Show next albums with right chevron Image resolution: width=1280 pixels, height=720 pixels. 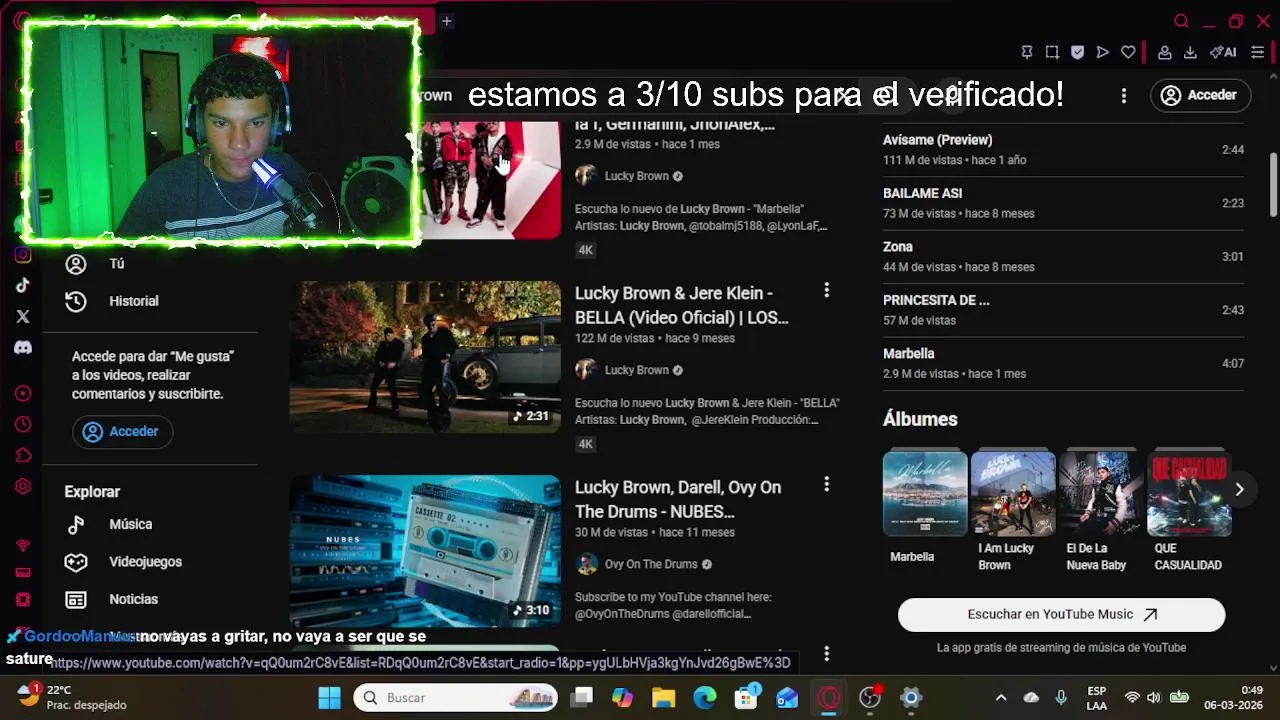1239,489
